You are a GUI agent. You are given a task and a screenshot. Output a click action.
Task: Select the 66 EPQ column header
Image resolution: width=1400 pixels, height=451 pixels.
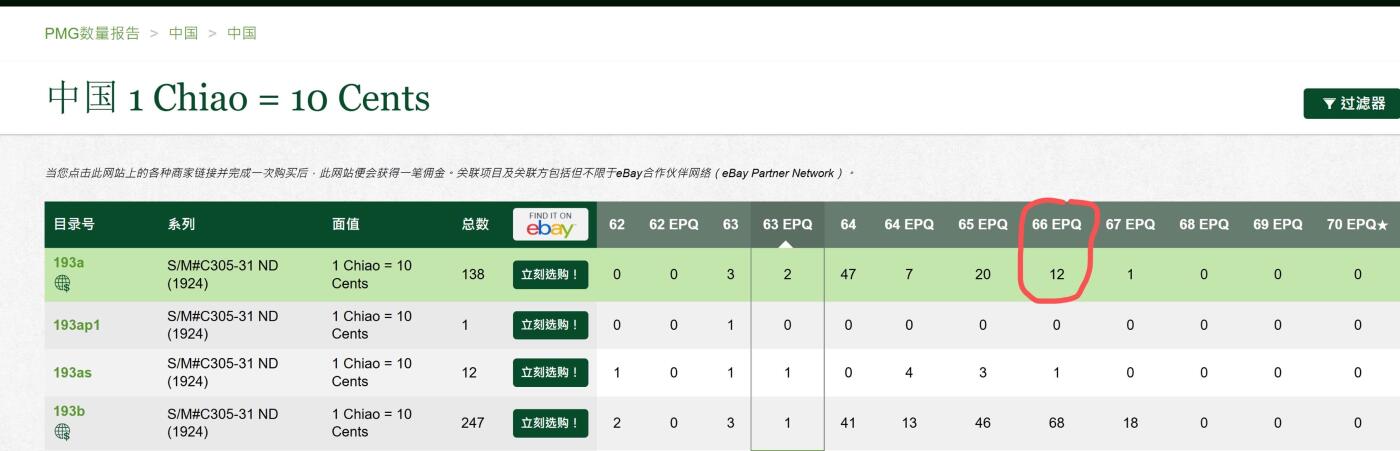click(x=1057, y=225)
